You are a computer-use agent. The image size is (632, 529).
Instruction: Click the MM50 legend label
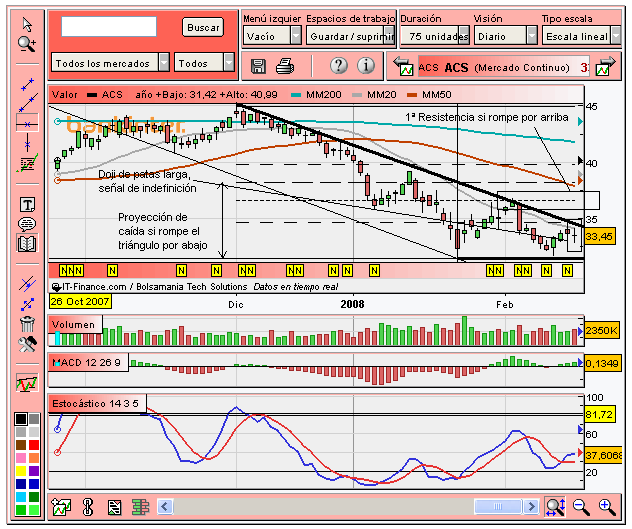click(x=437, y=95)
